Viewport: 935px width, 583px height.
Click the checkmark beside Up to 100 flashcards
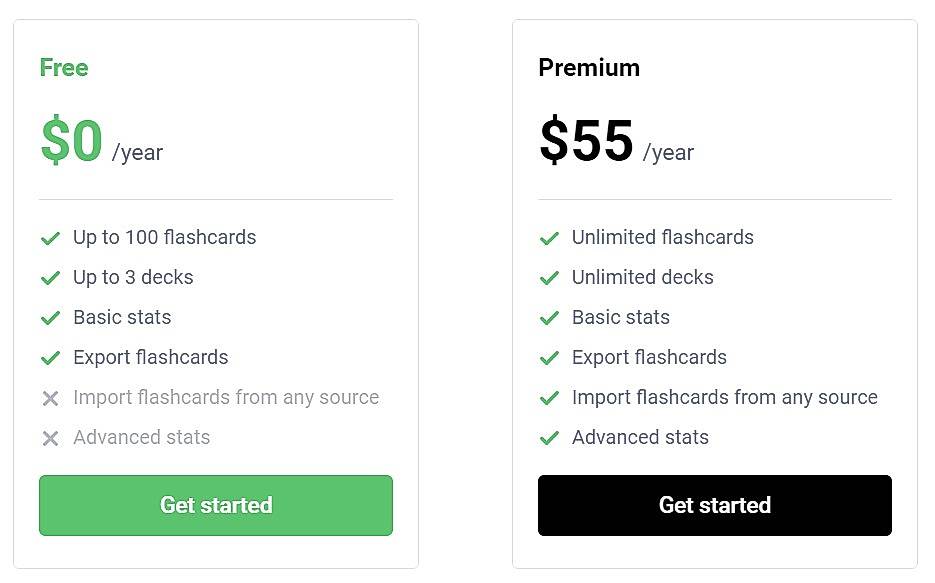(50, 238)
